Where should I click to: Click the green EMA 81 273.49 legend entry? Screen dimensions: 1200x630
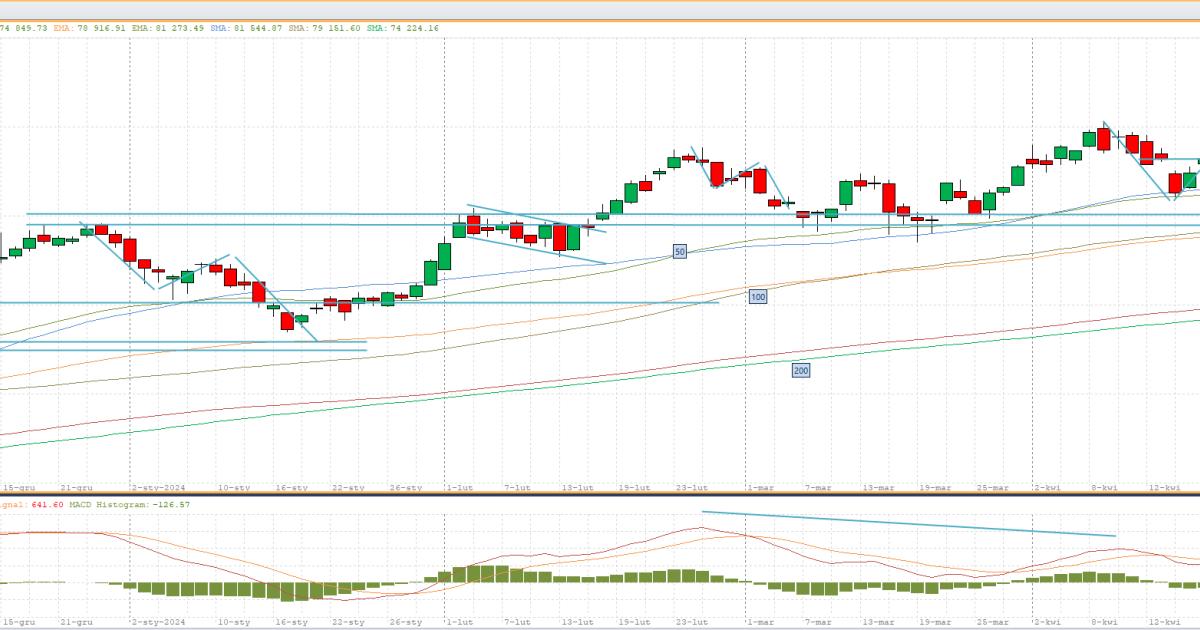click(168, 28)
